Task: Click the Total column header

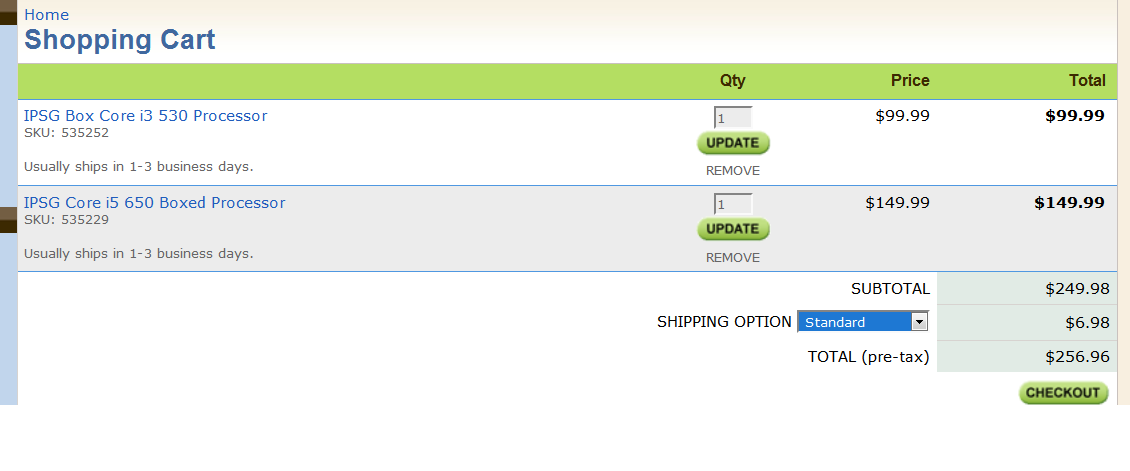Action: (1087, 81)
